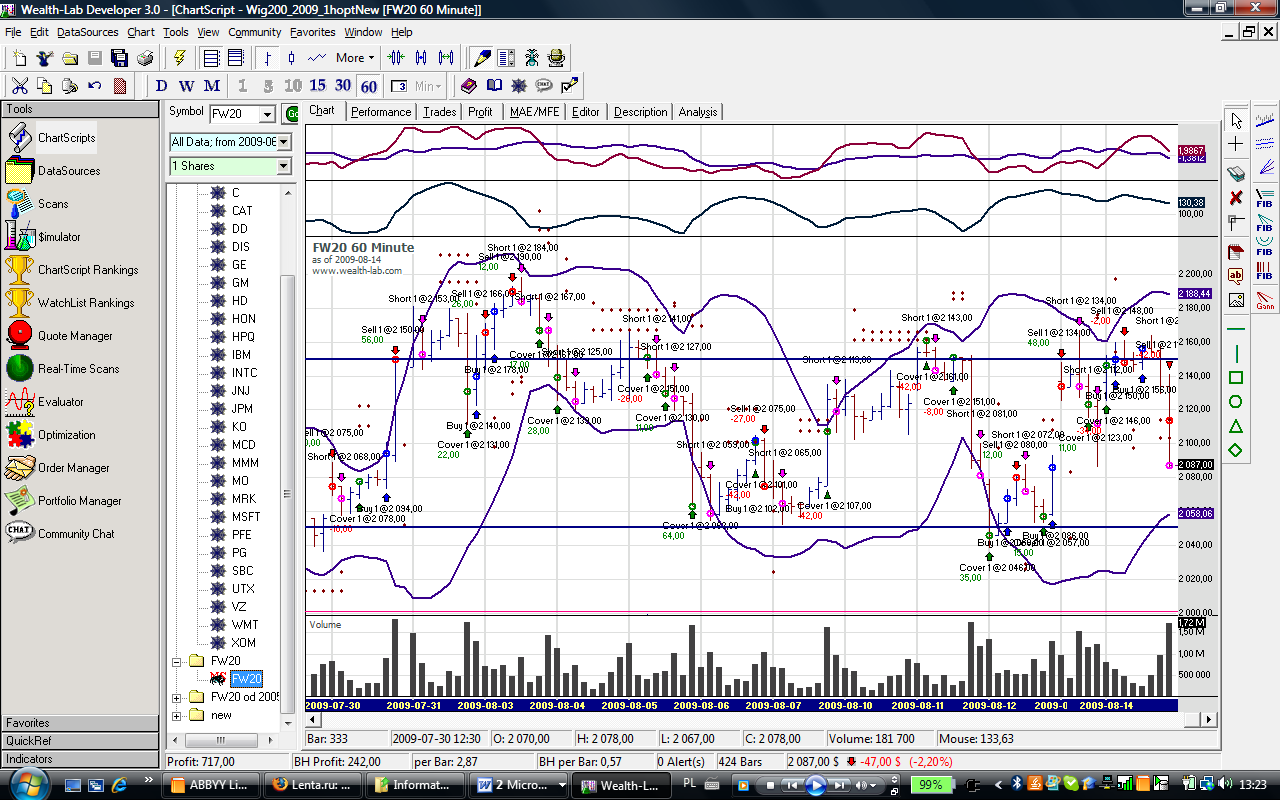Switch to the MAE/MFE tab
This screenshot has height=800, width=1280.
pos(535,112)
